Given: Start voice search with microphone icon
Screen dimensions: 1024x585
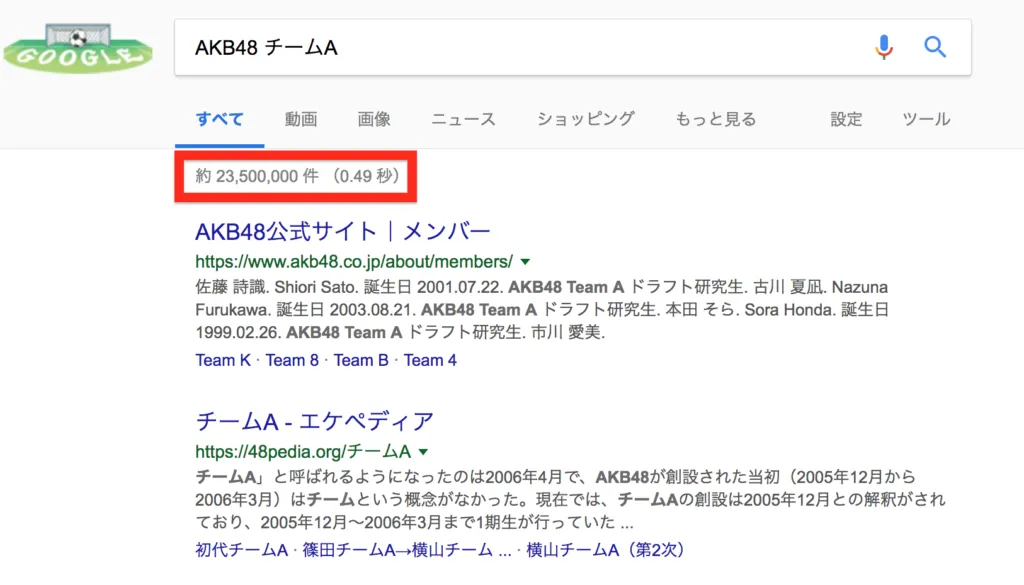Looking at the screenshot, I should (884, 47).
